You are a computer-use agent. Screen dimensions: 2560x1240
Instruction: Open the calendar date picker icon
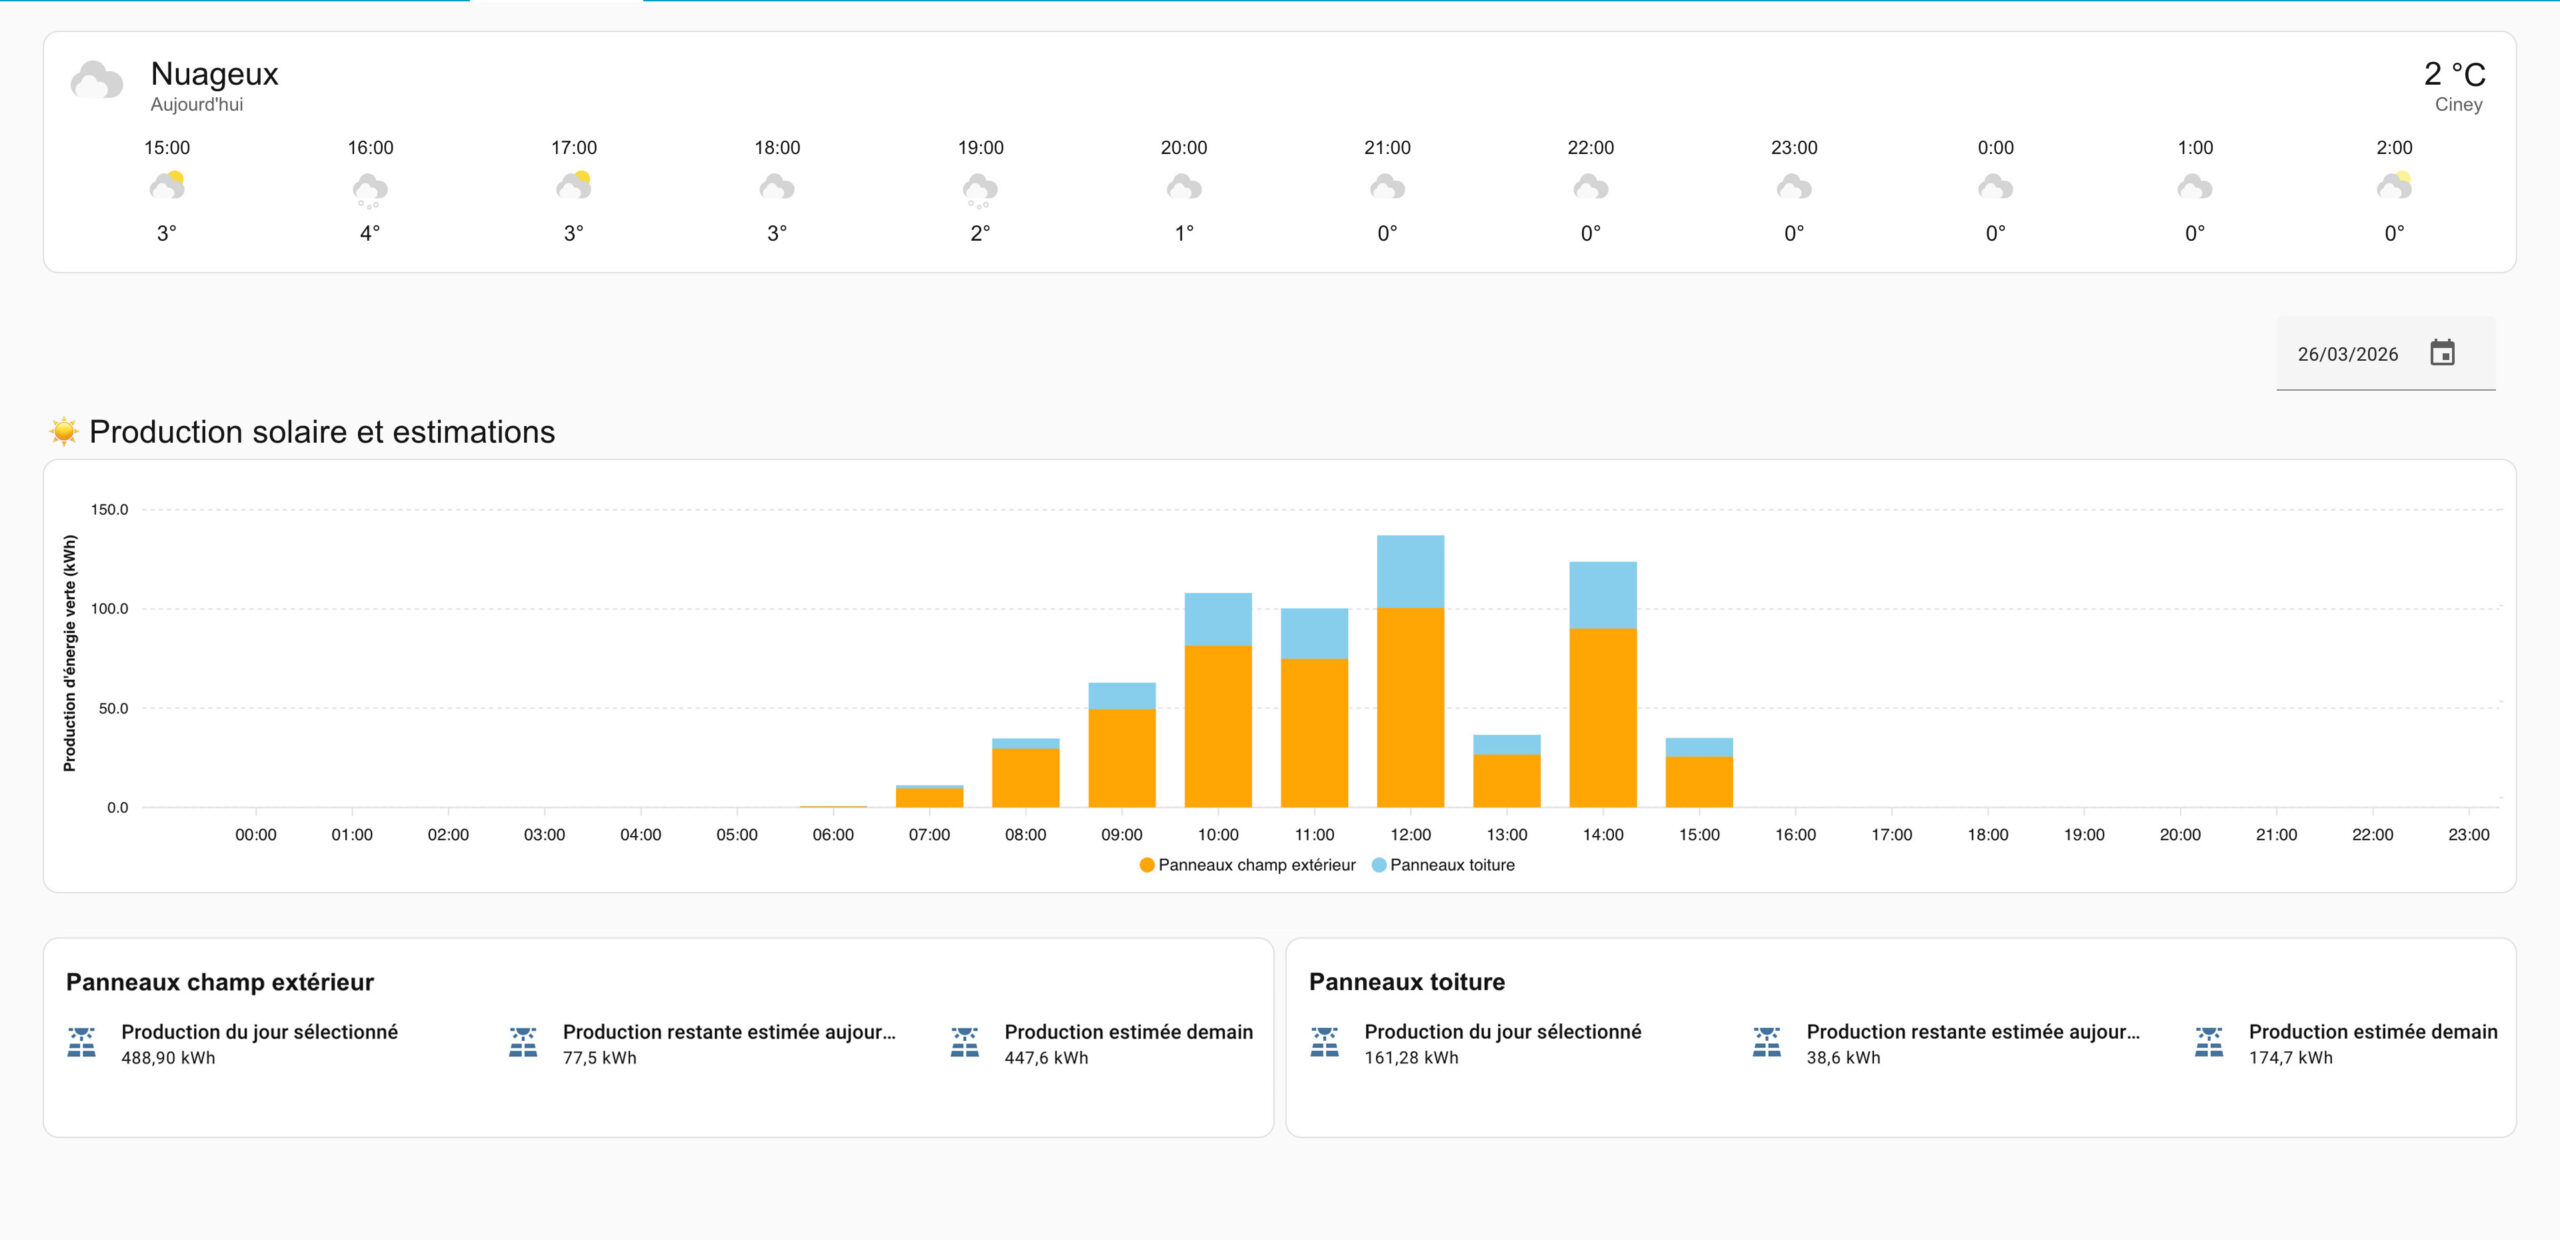click(x=2442, y=353)
